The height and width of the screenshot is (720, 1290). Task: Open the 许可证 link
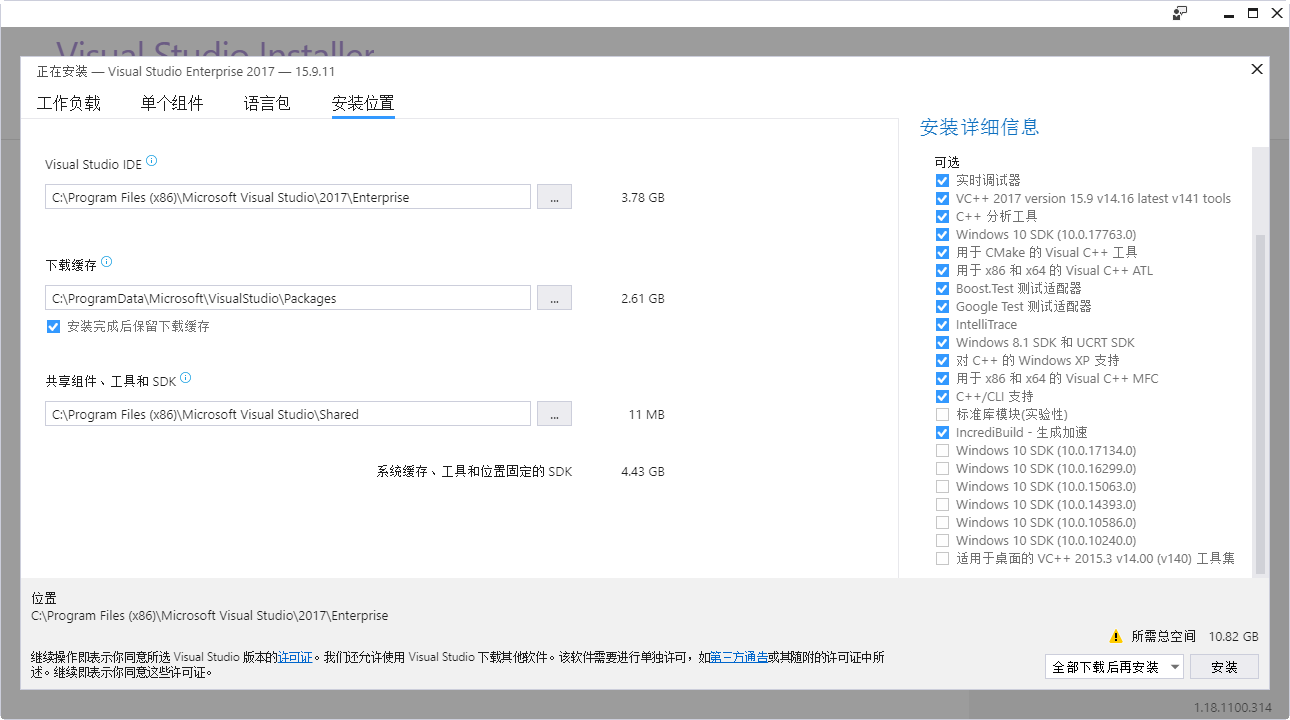tap(295, 657)
